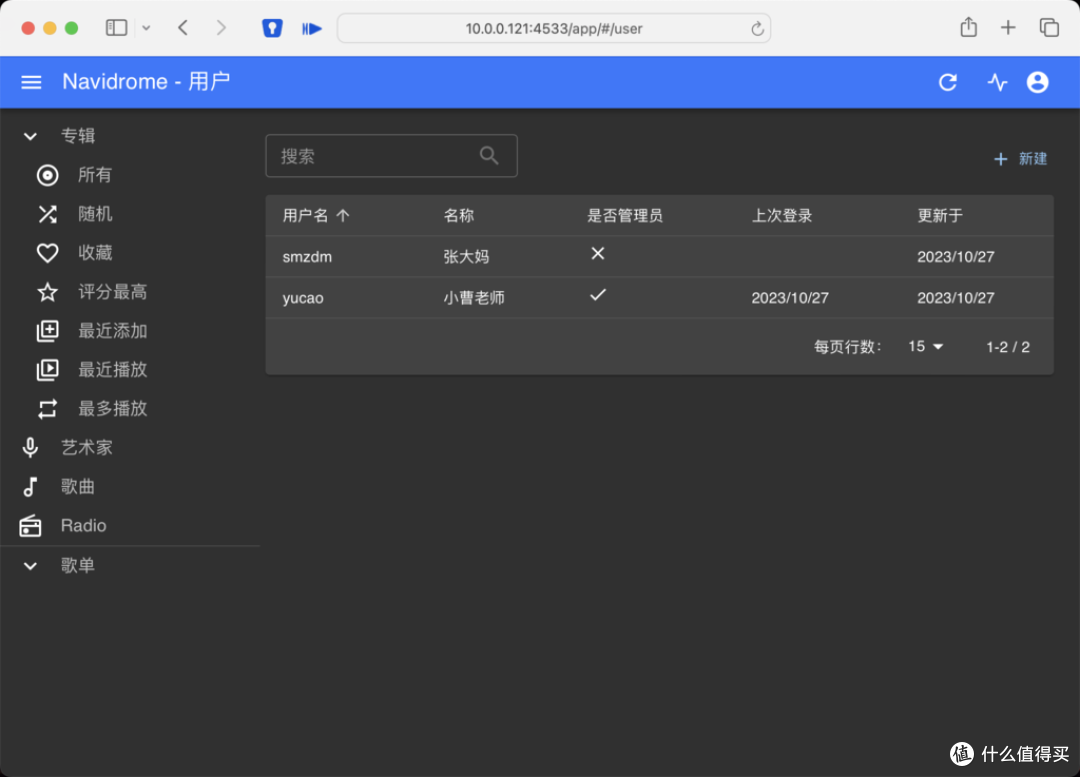
Task: Click the 1-2 / 2 pagination text
Action: point(1008,347)
